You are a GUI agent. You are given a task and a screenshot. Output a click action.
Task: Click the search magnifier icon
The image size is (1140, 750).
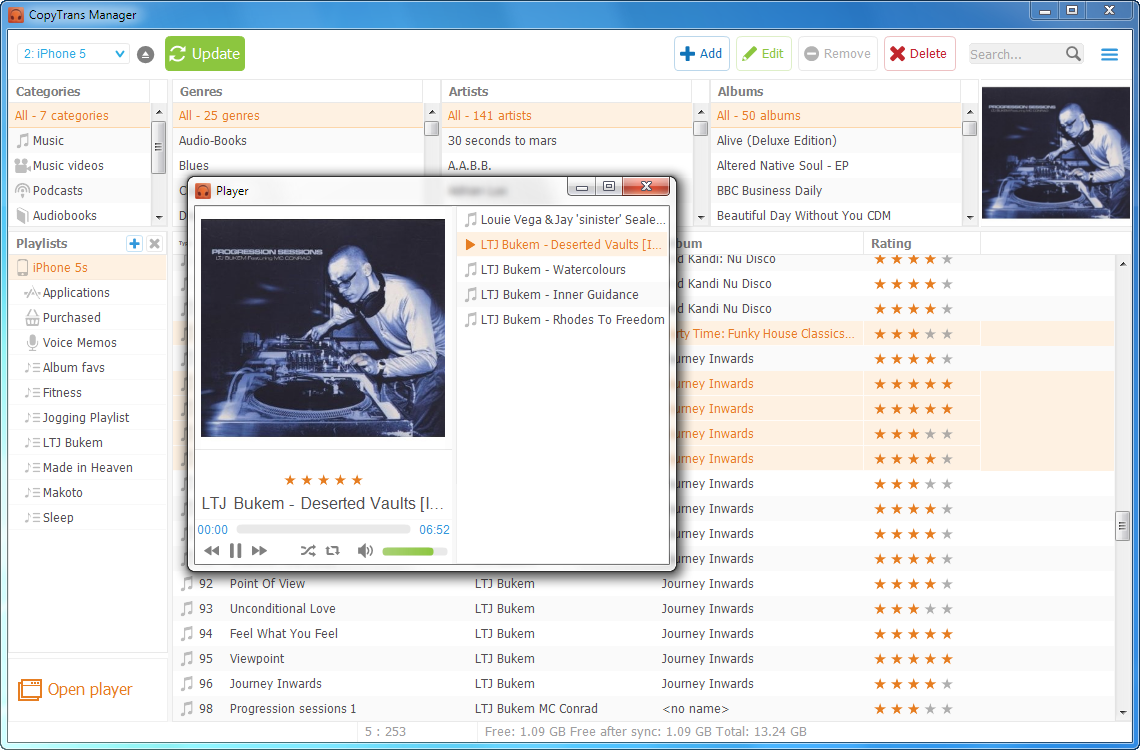tap(1073, 54)
